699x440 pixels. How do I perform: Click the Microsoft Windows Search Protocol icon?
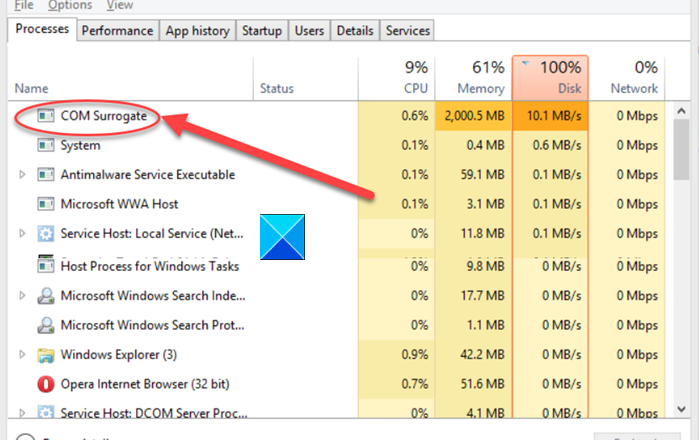pyautogui.click(x=45, y=325)
